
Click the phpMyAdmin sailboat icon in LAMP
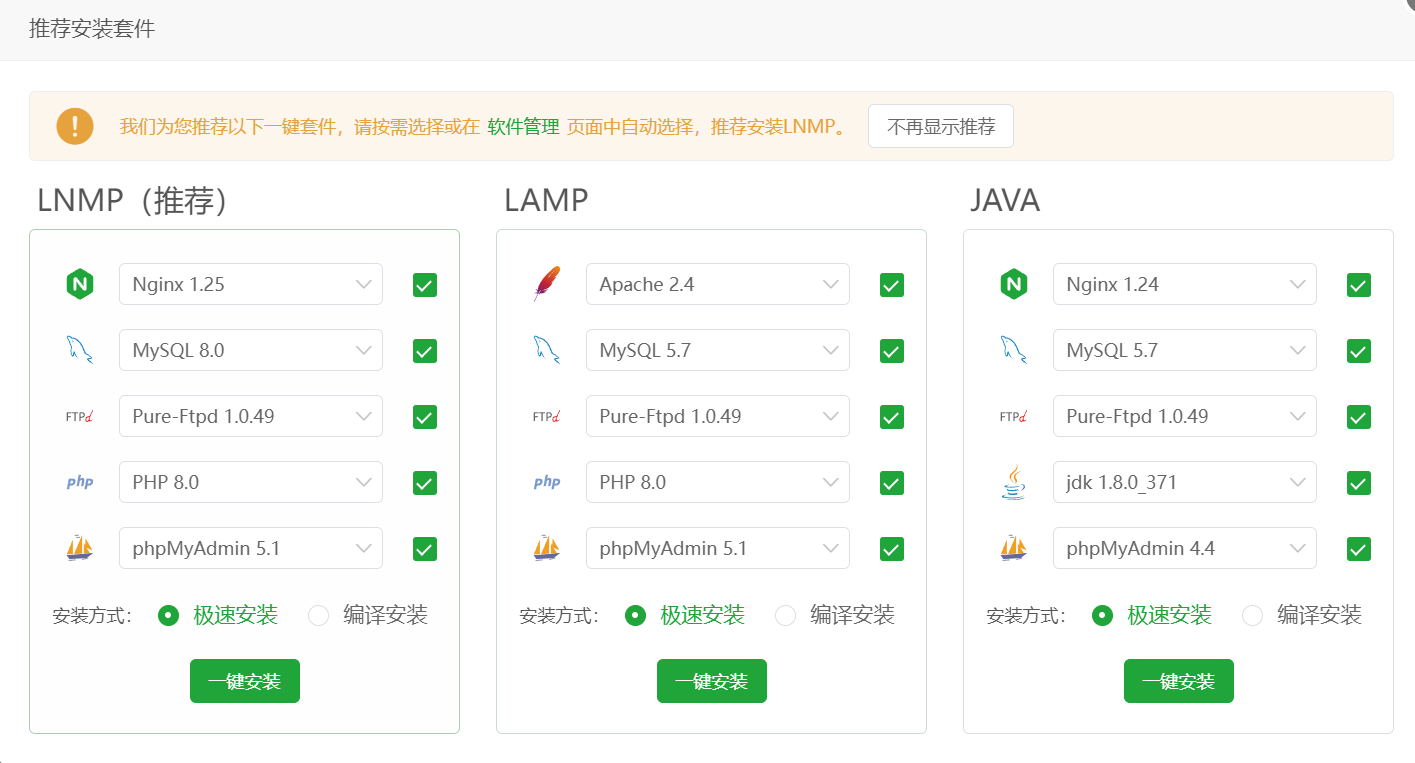547,548
